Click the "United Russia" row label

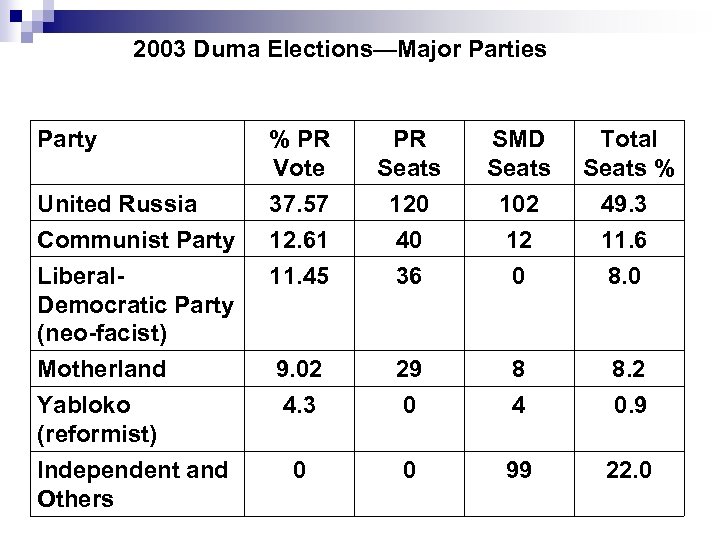click(x=117, y=204)
